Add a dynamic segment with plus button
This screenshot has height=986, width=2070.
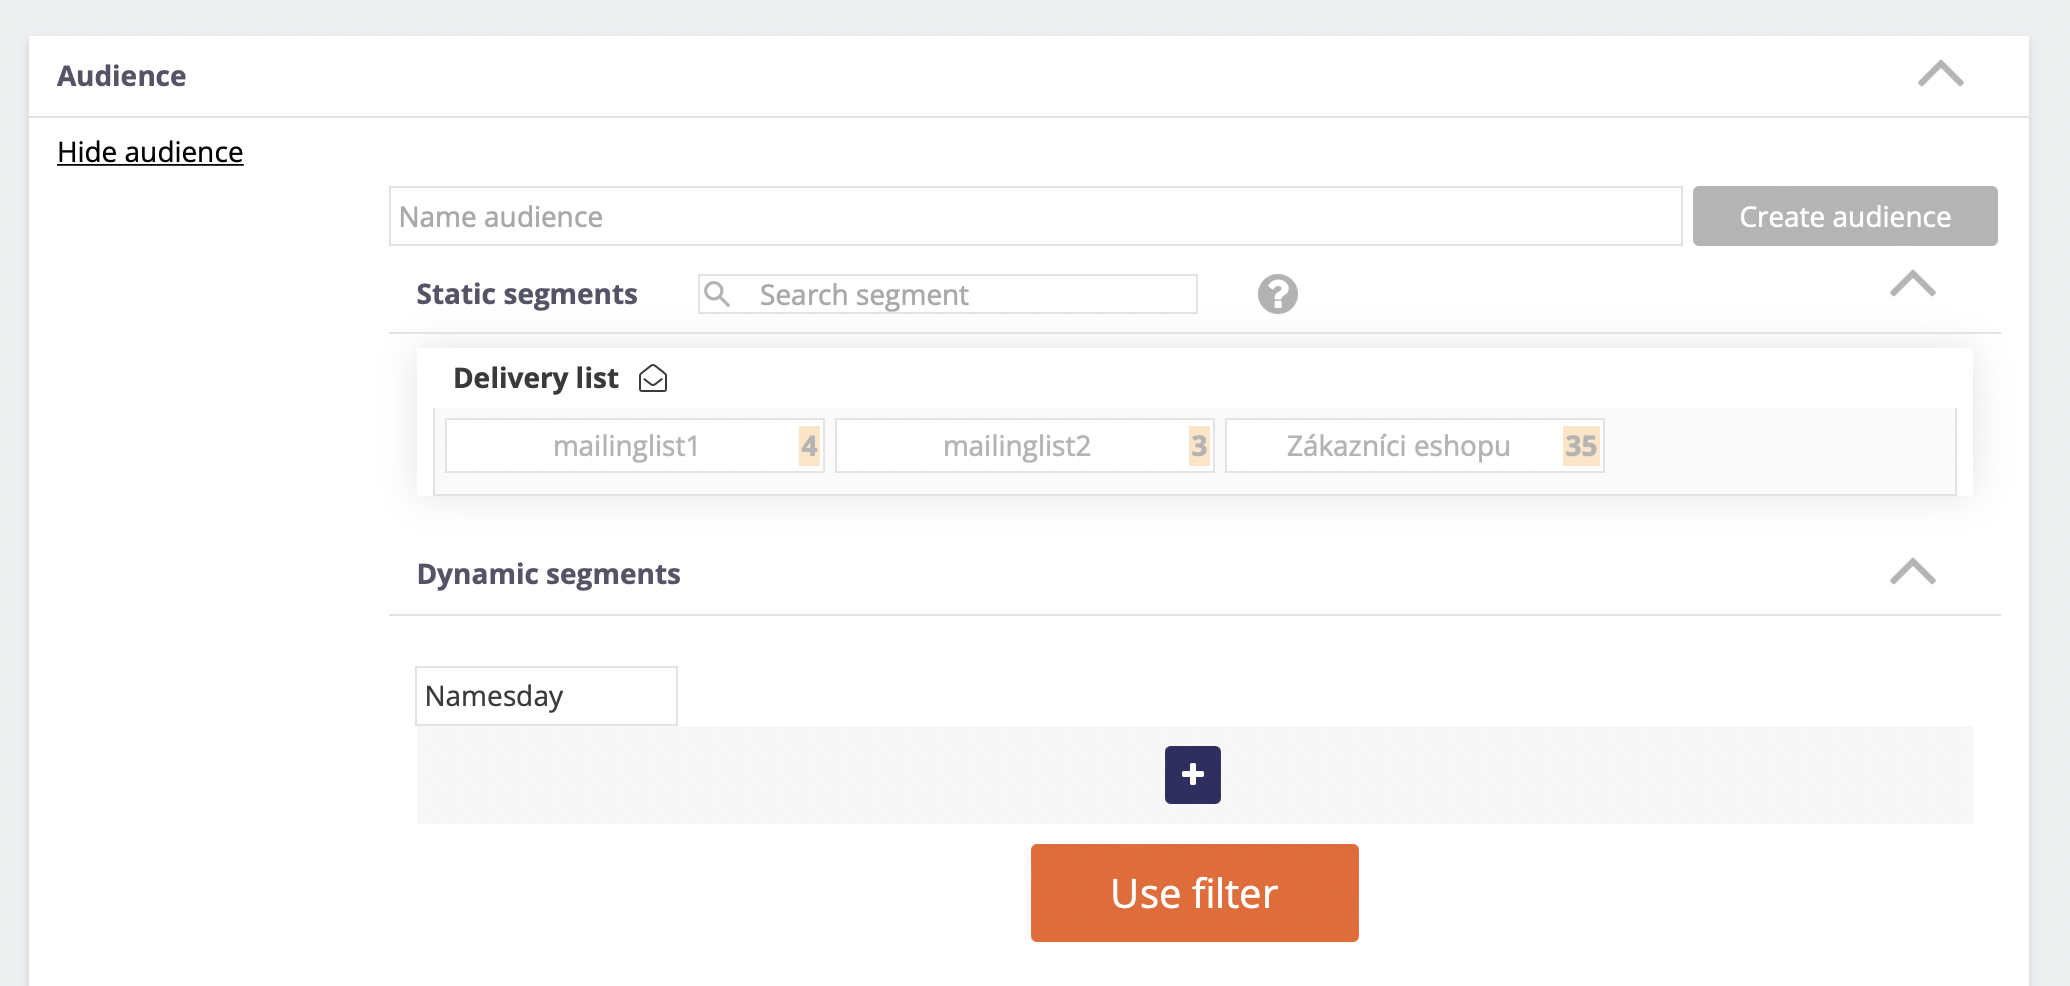(1192, 775)
